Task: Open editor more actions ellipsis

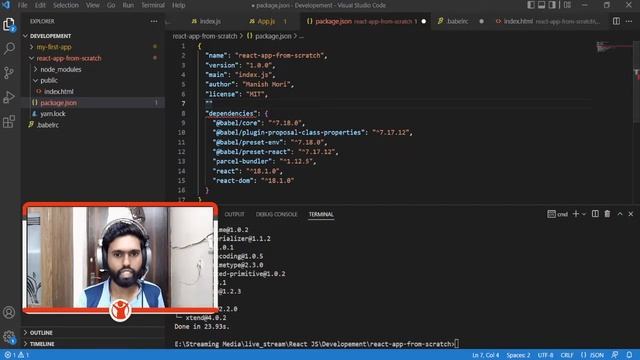Action: tap(629, 21)
